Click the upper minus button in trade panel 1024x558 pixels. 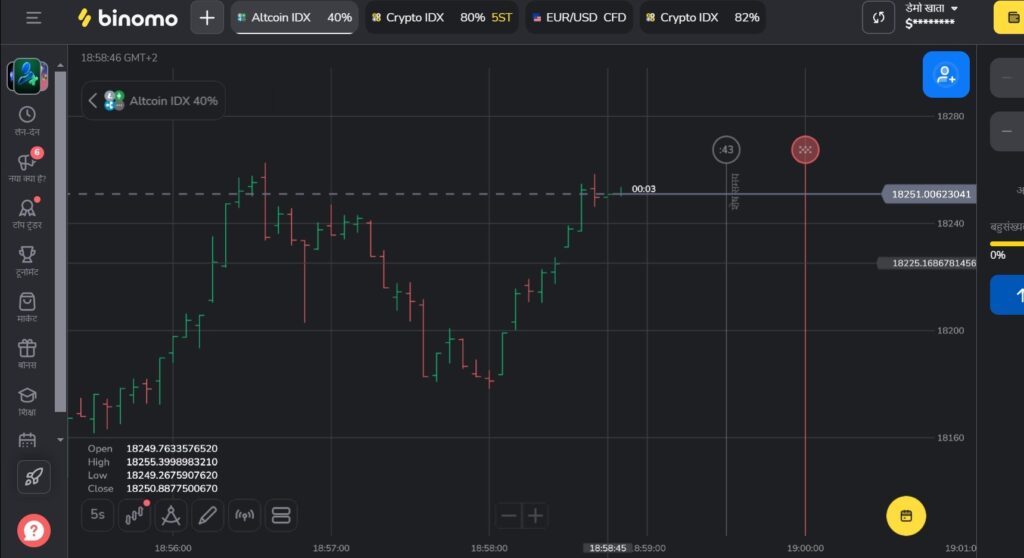[1008, 77]
